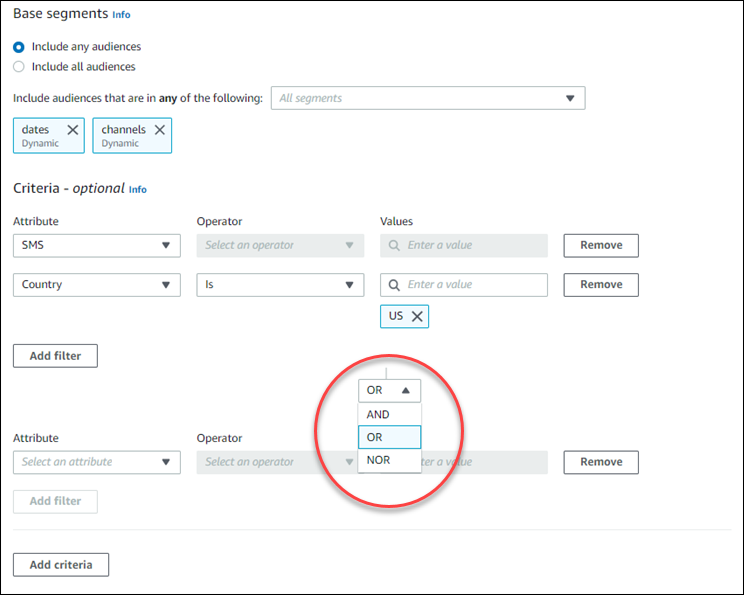Click the Add criteria button
Viewport: 744px width, 595px height.
coord(61,565)
